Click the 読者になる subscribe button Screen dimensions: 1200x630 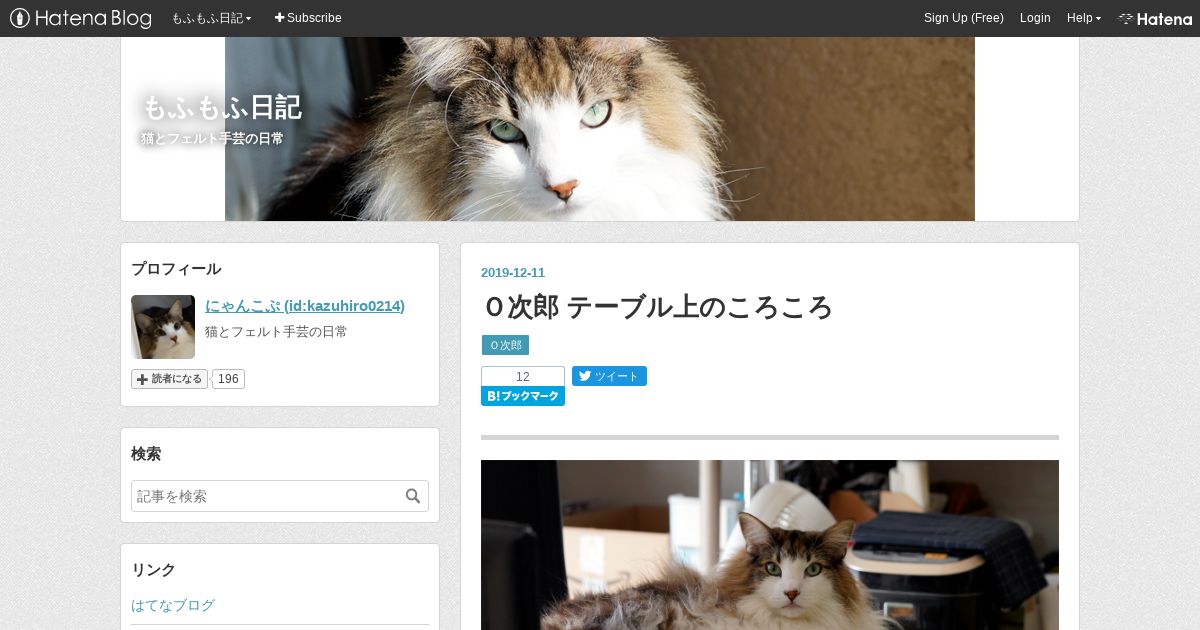point(169,379)
